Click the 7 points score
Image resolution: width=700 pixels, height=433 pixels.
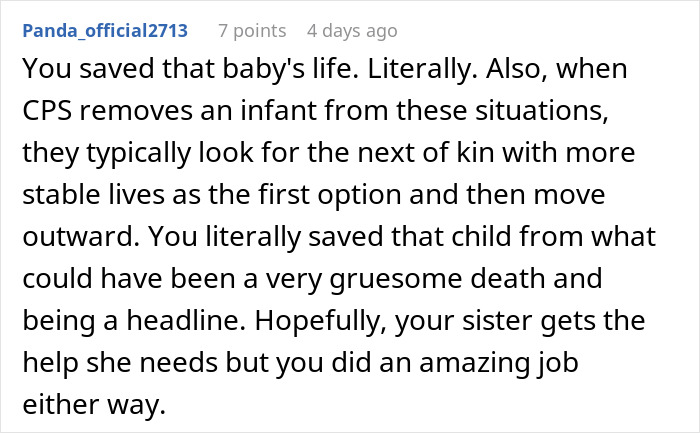[x=252, y=31]
